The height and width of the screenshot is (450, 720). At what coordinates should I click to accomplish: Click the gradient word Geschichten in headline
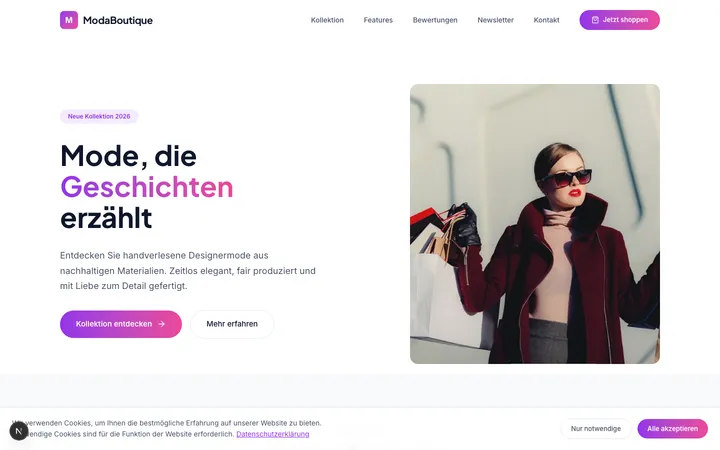pos(147,187)
